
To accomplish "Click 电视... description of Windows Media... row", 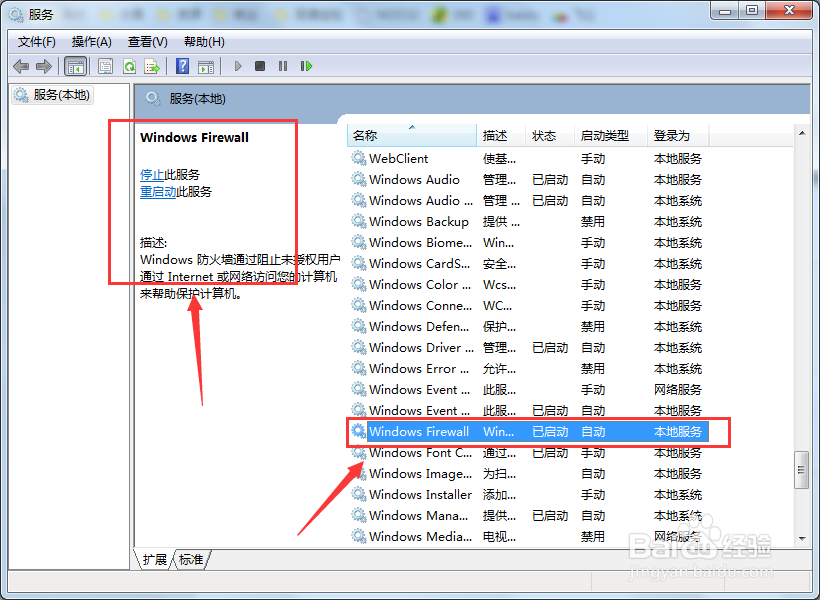I will point(499,536).
